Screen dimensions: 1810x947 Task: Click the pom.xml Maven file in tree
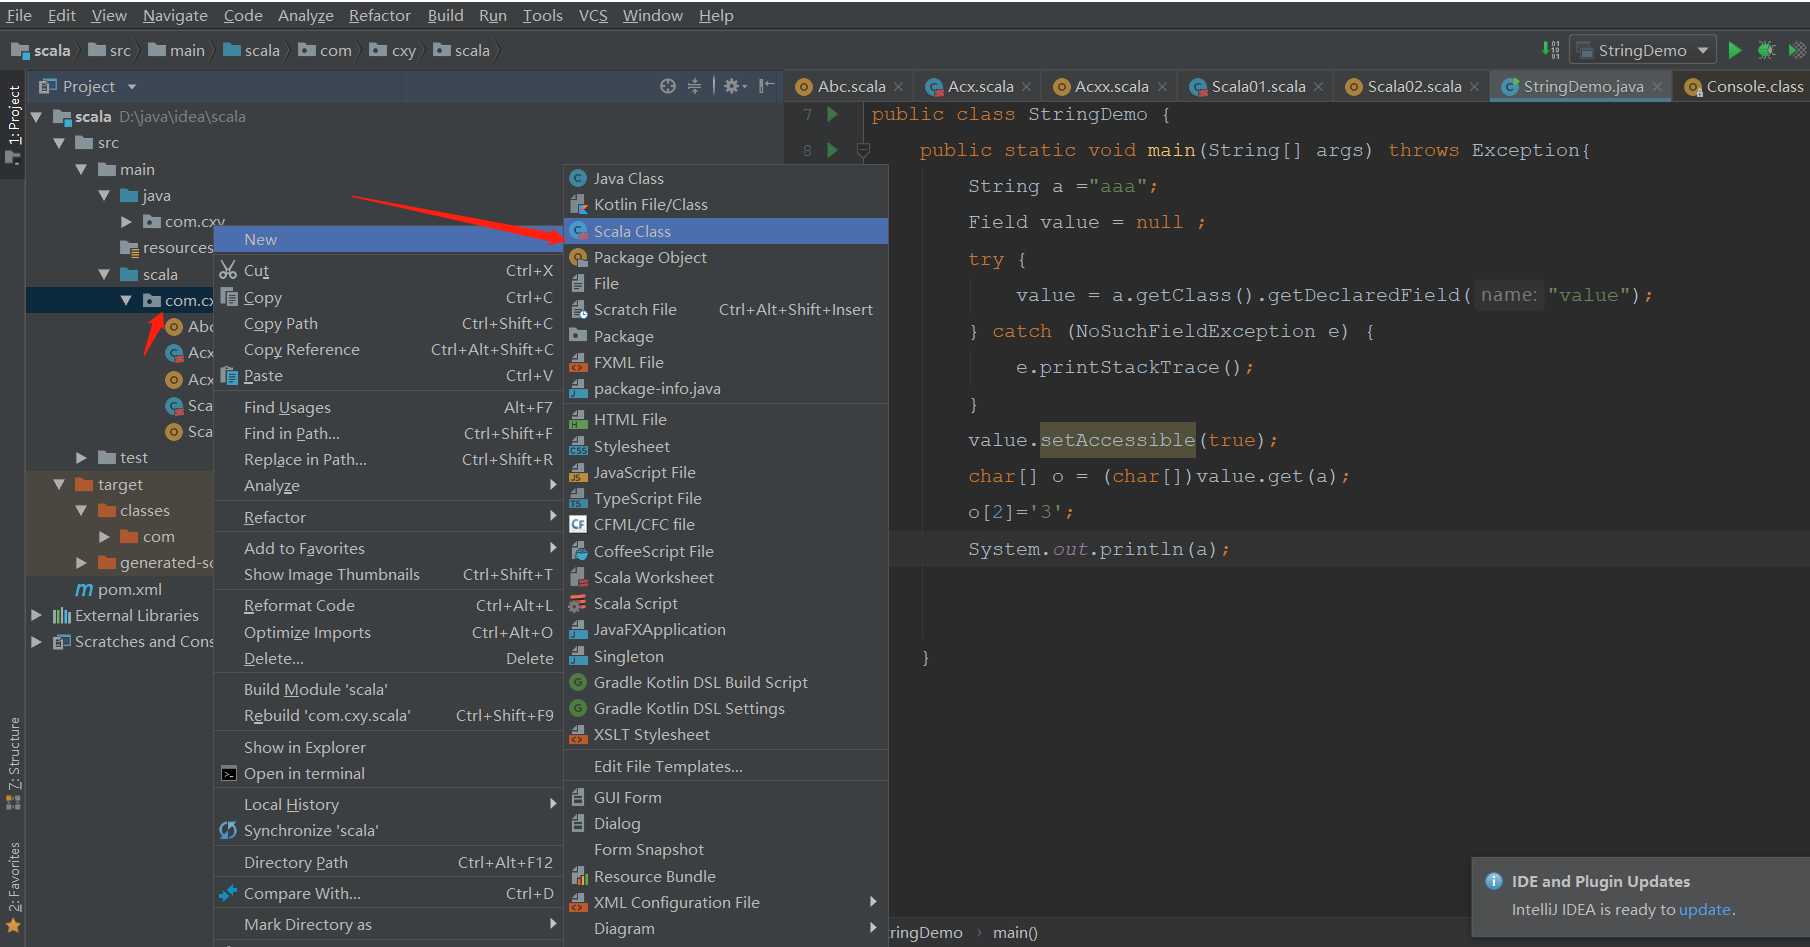tap(119, 589)
